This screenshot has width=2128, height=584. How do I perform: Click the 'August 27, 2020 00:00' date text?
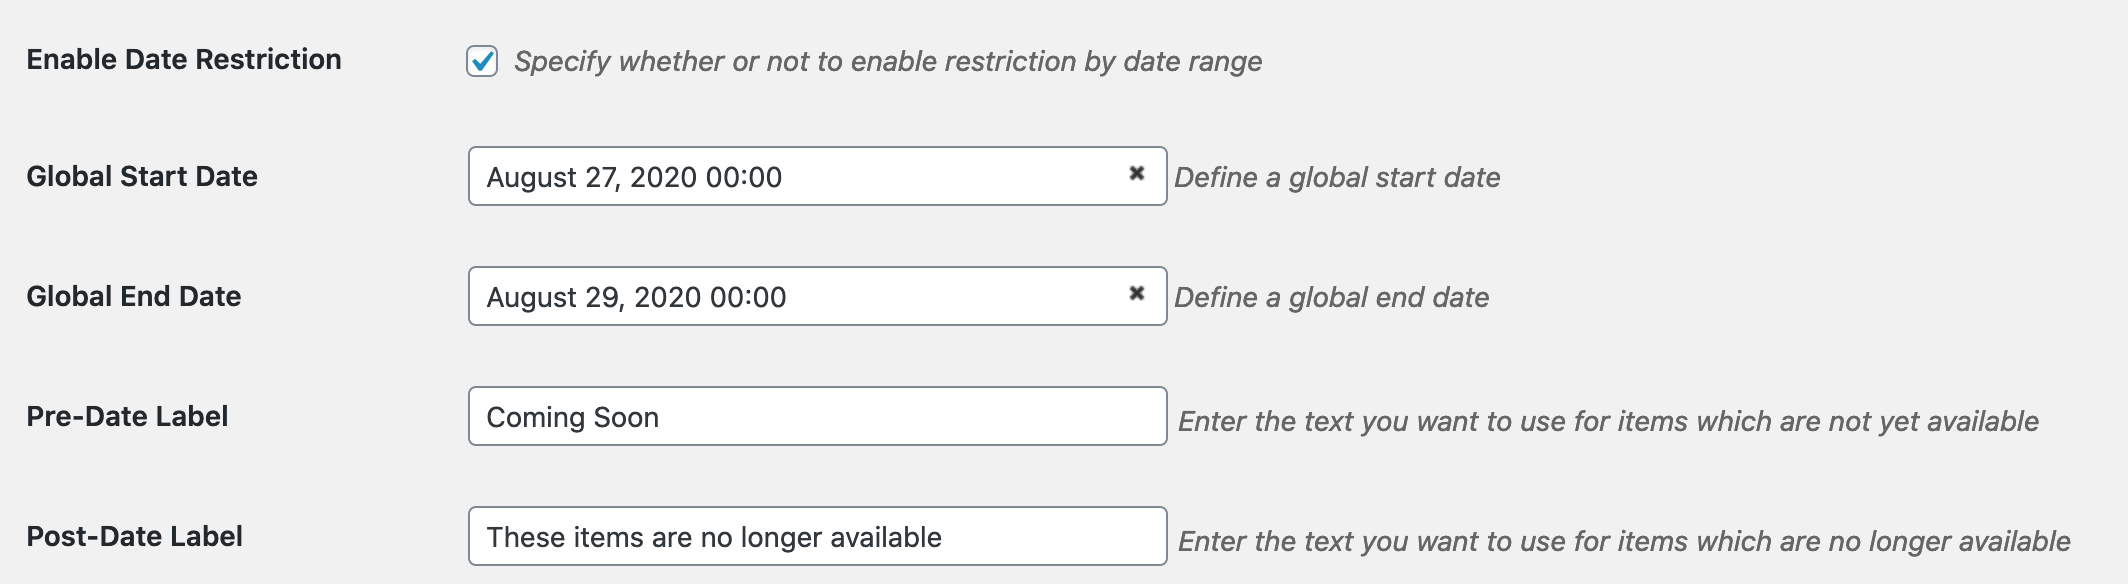pos(634,177)
